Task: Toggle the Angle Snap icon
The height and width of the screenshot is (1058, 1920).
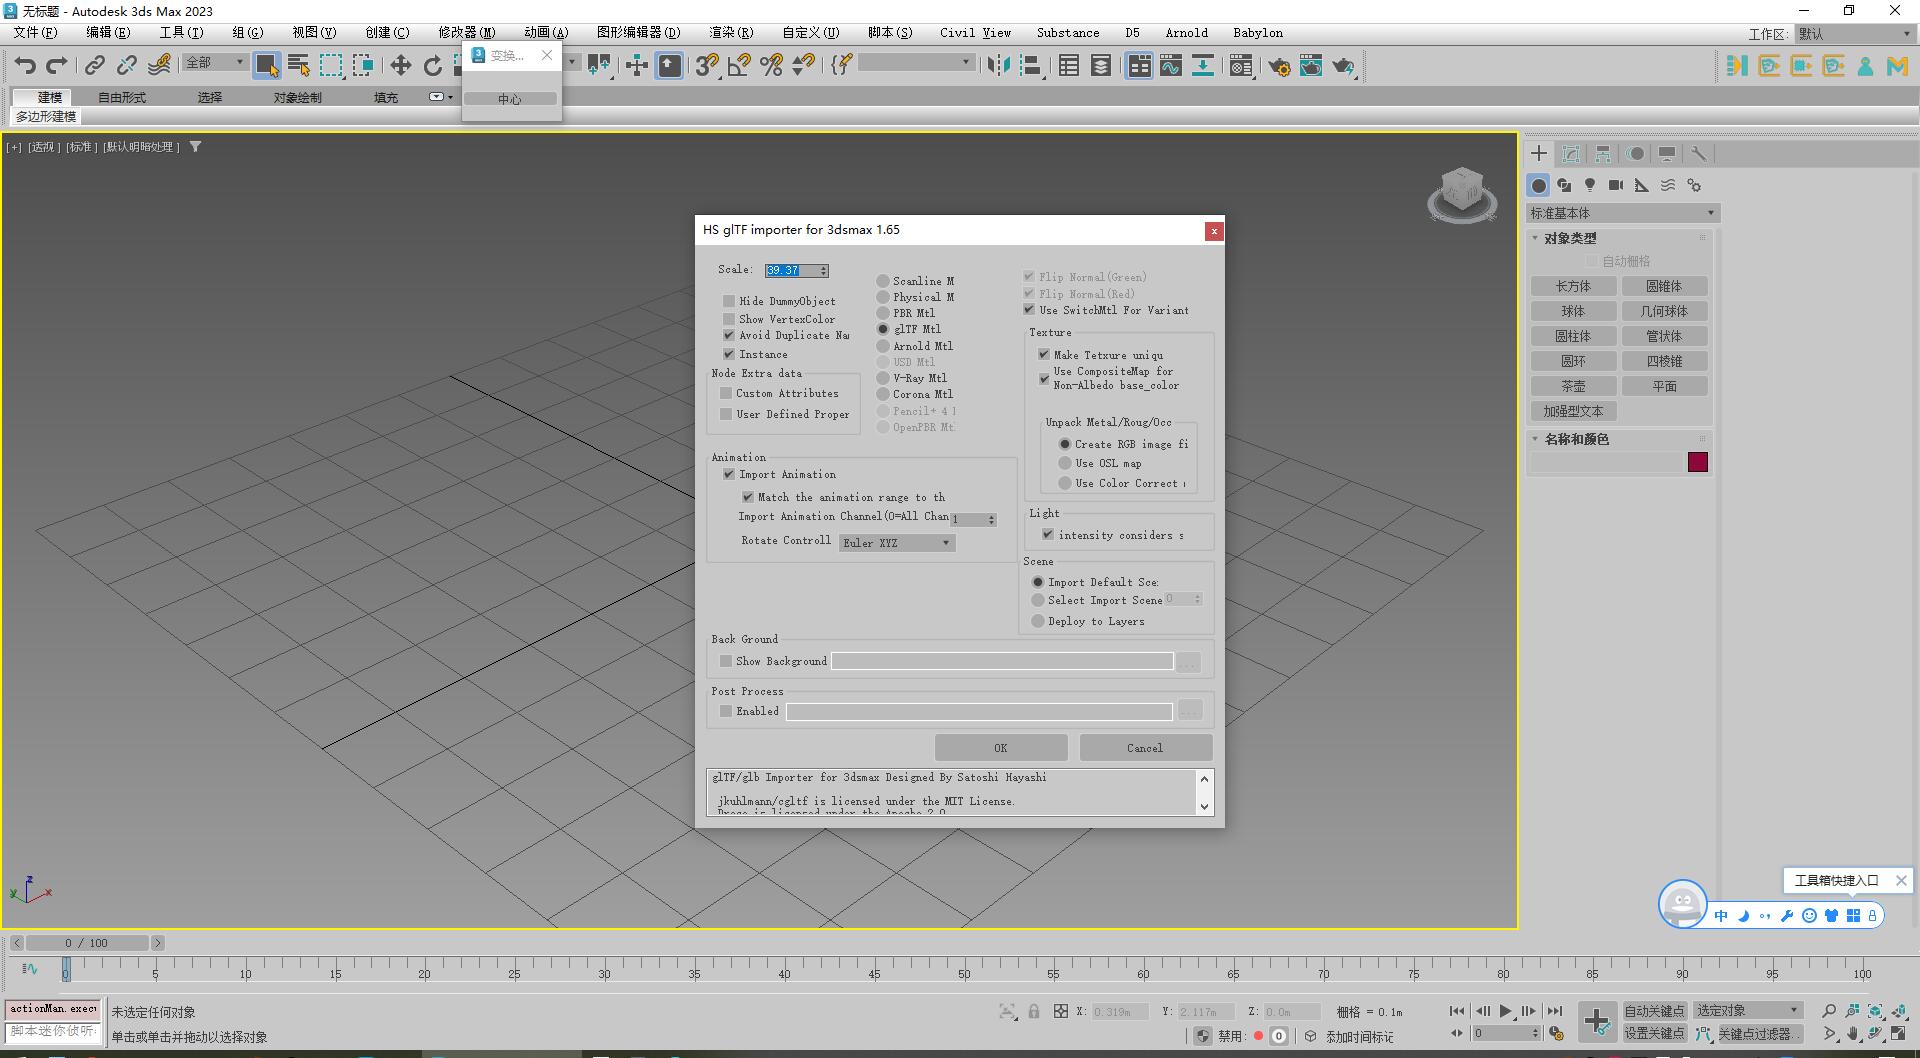Action: [x=739, y=66]
